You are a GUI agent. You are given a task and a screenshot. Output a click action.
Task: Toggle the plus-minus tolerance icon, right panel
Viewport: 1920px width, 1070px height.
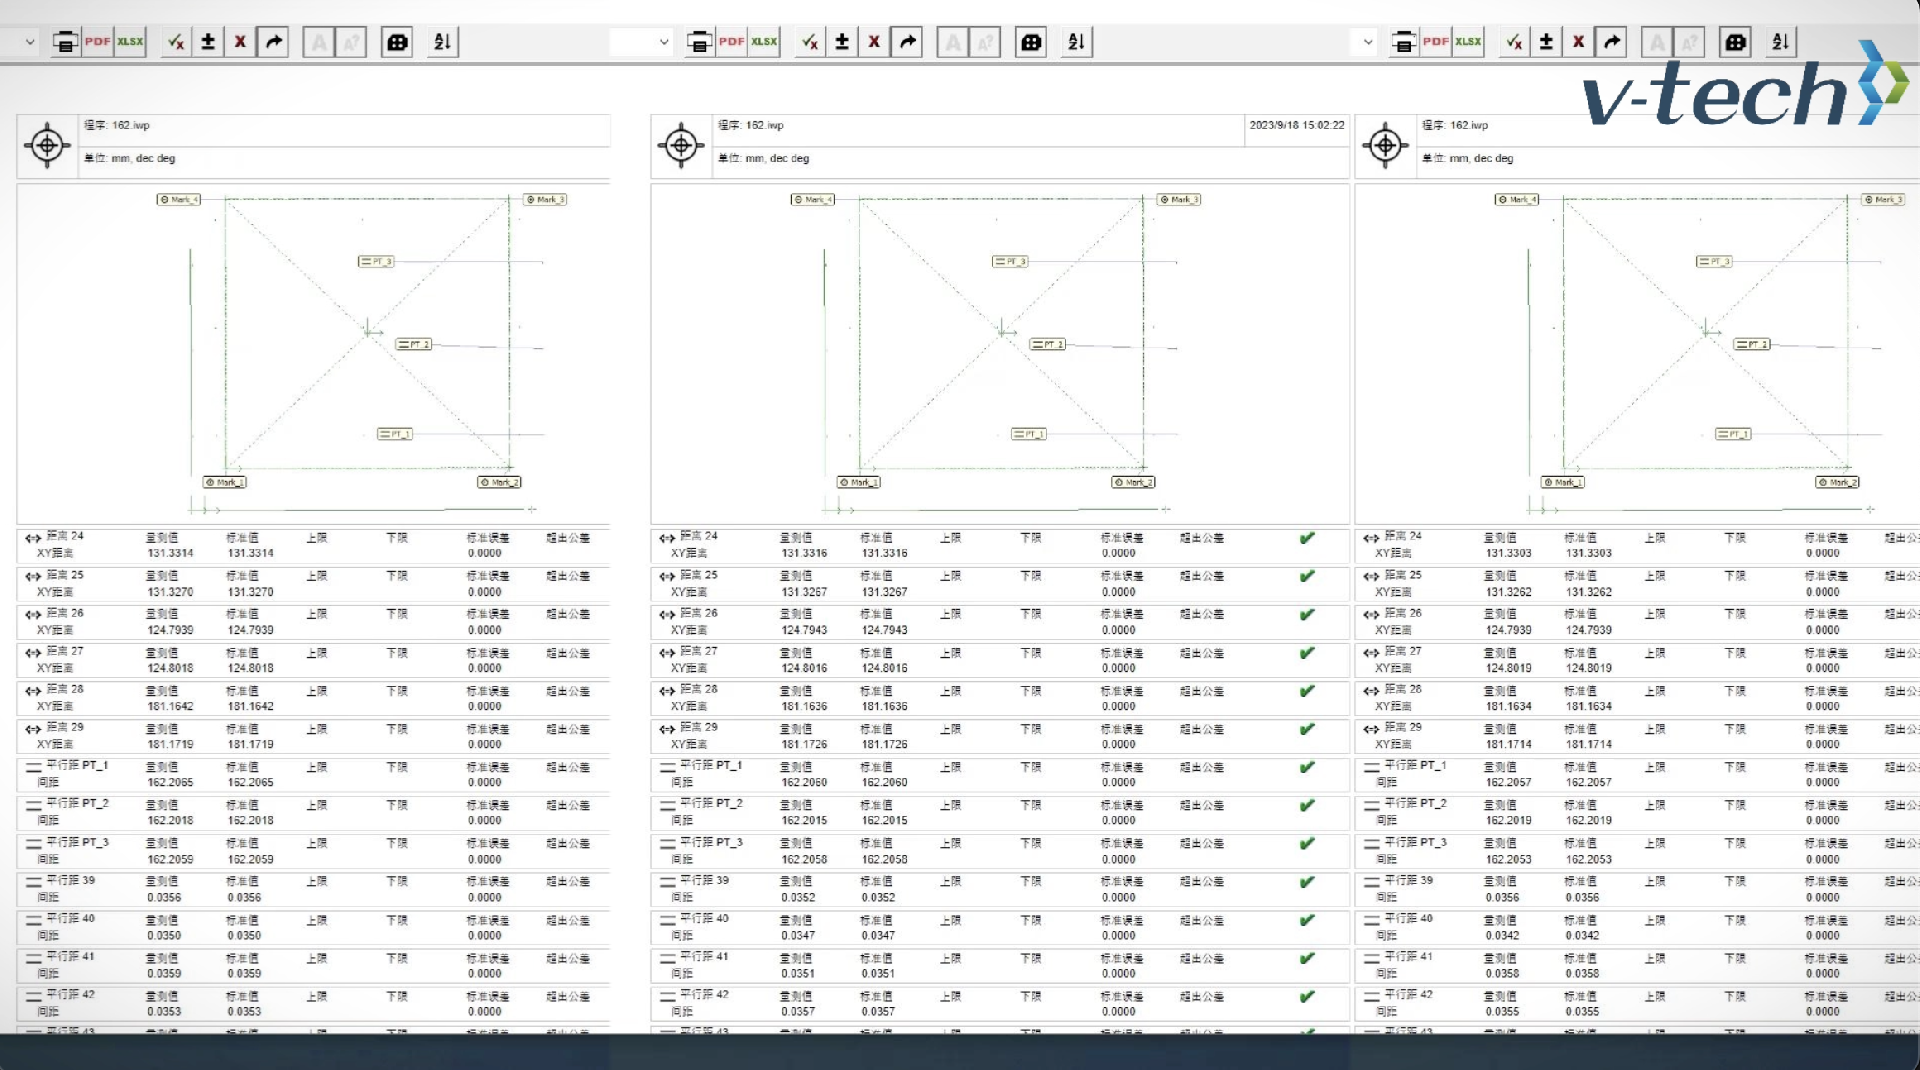pos(1546,42)
